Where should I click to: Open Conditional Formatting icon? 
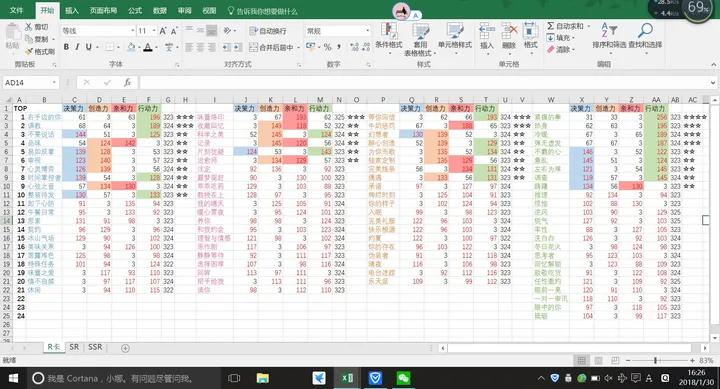pyautogui.click(x=389, y=31)
